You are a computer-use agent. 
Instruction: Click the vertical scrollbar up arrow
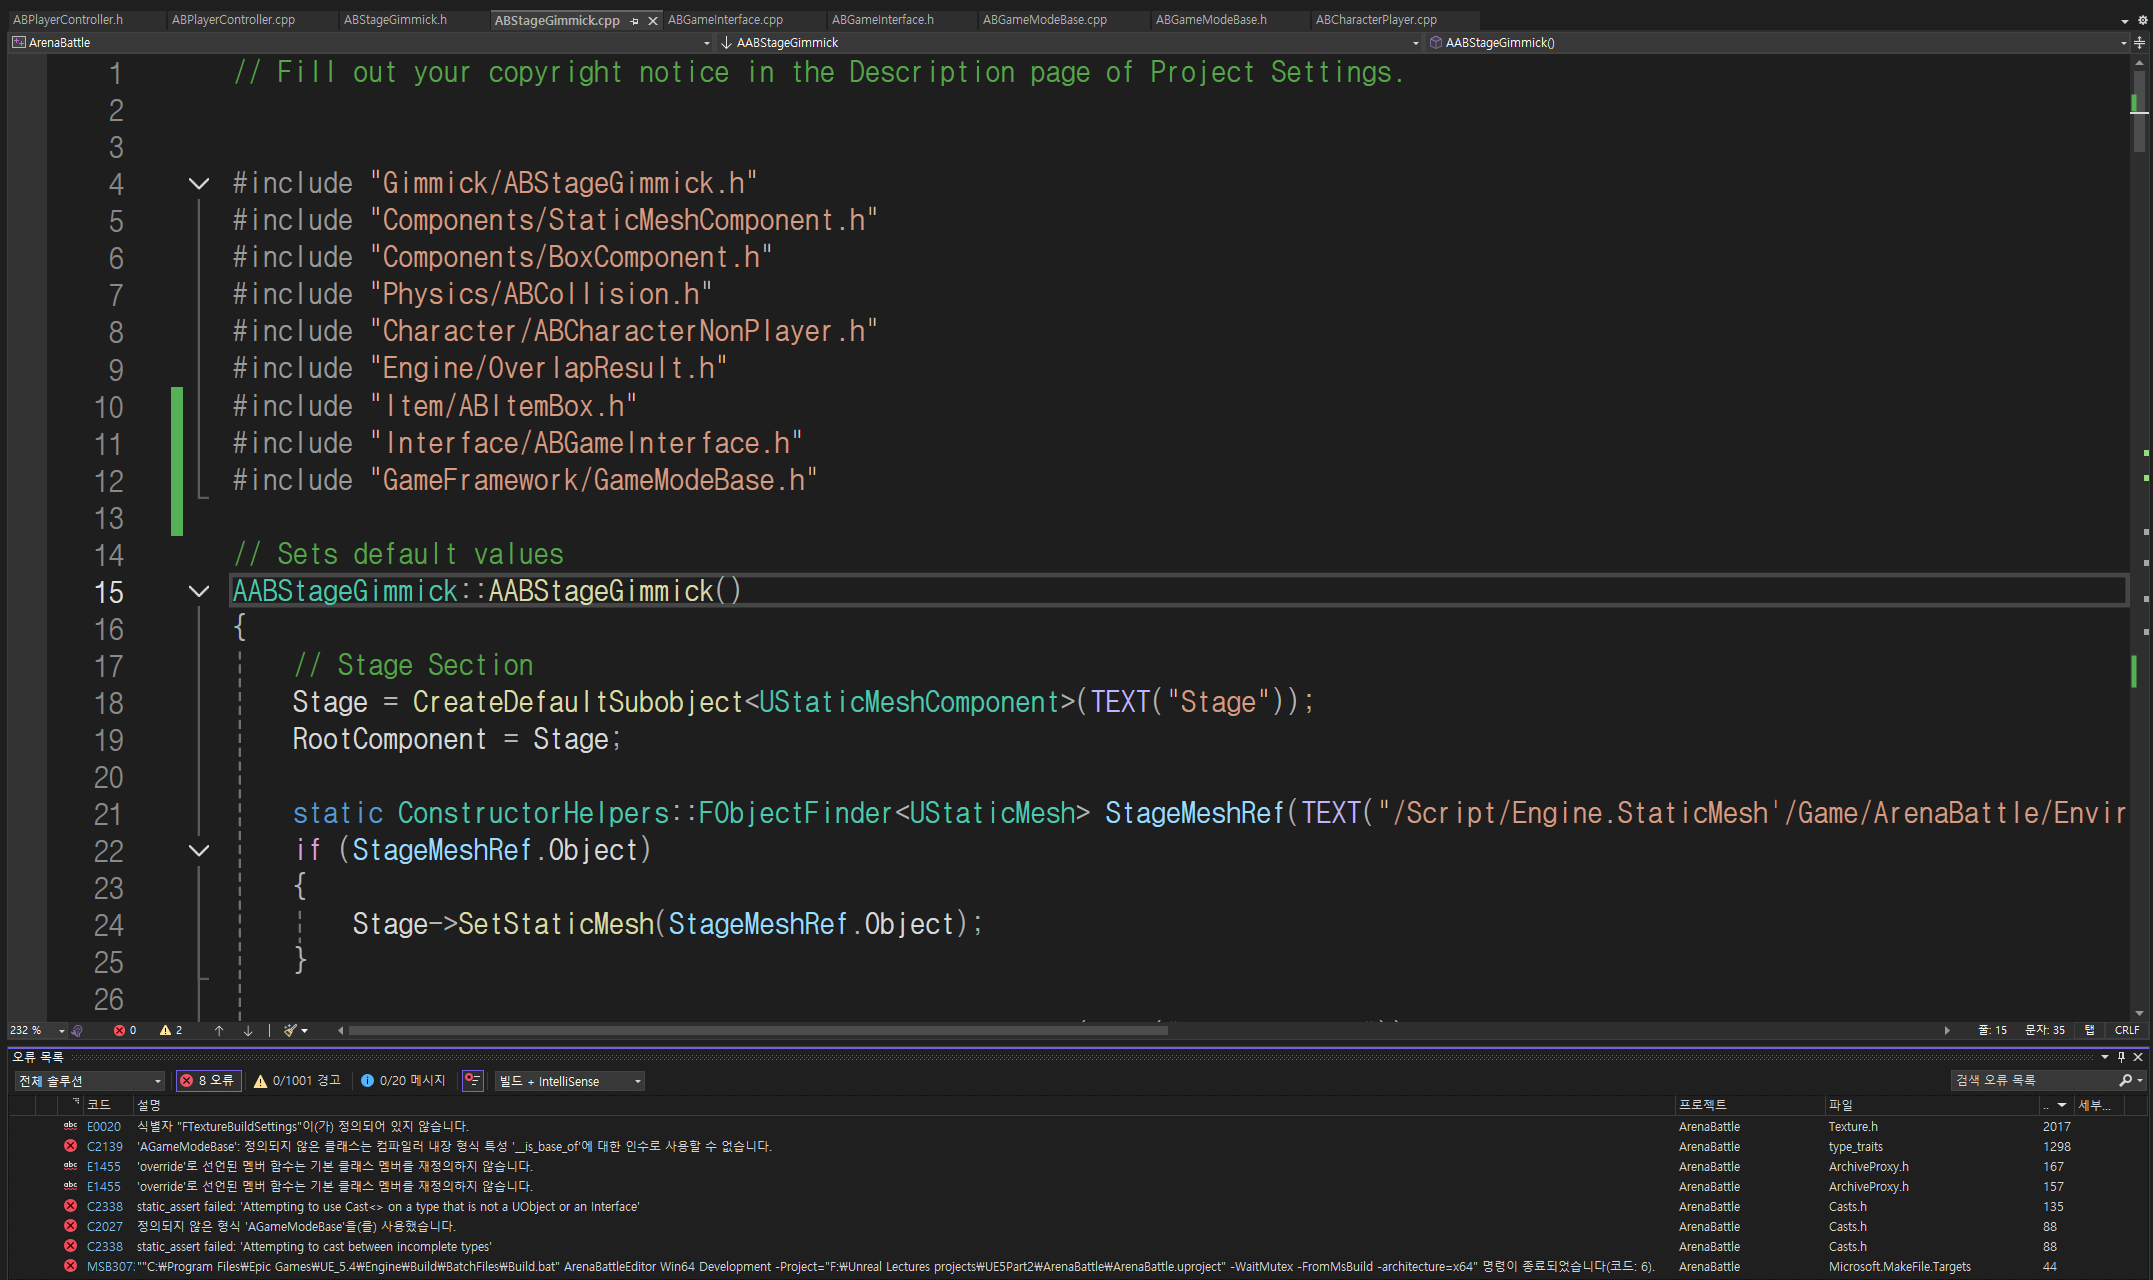click(x=2139, y=63)
